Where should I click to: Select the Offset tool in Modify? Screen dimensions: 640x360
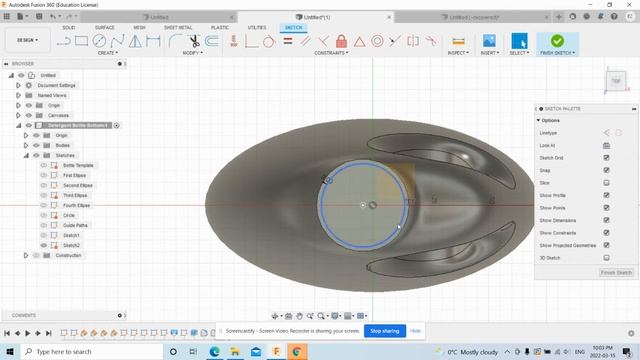tap(212, 41)
